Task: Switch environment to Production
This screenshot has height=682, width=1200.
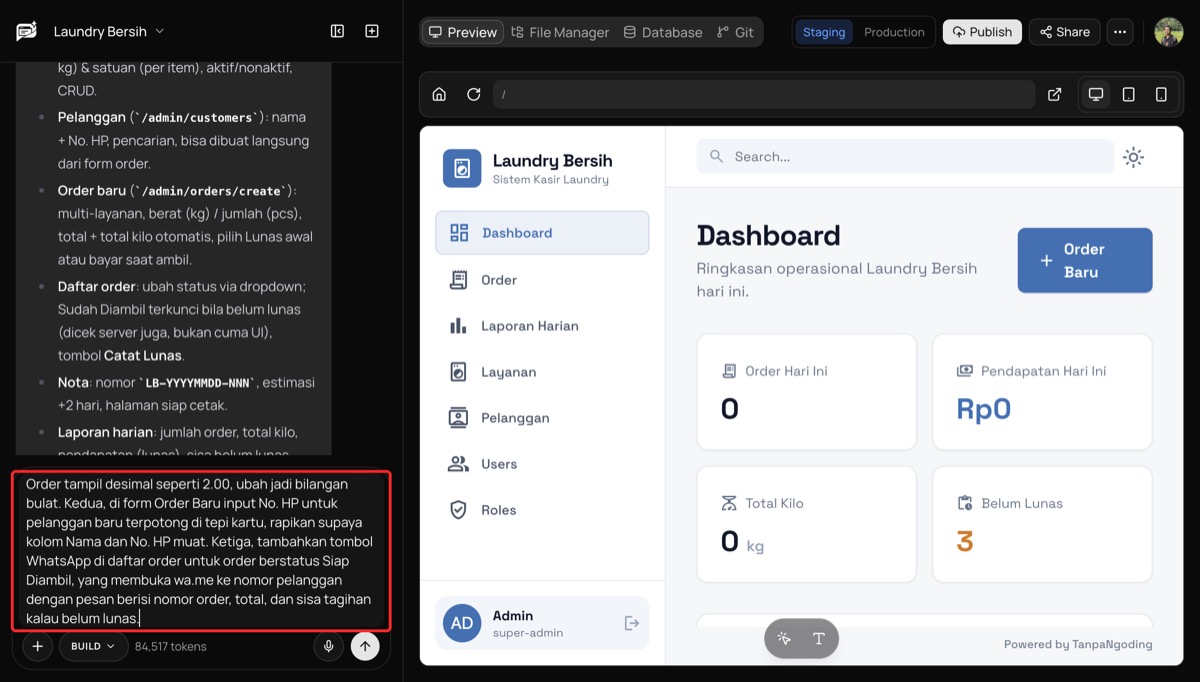Action: pyautogui.click(x=894, y=32)
